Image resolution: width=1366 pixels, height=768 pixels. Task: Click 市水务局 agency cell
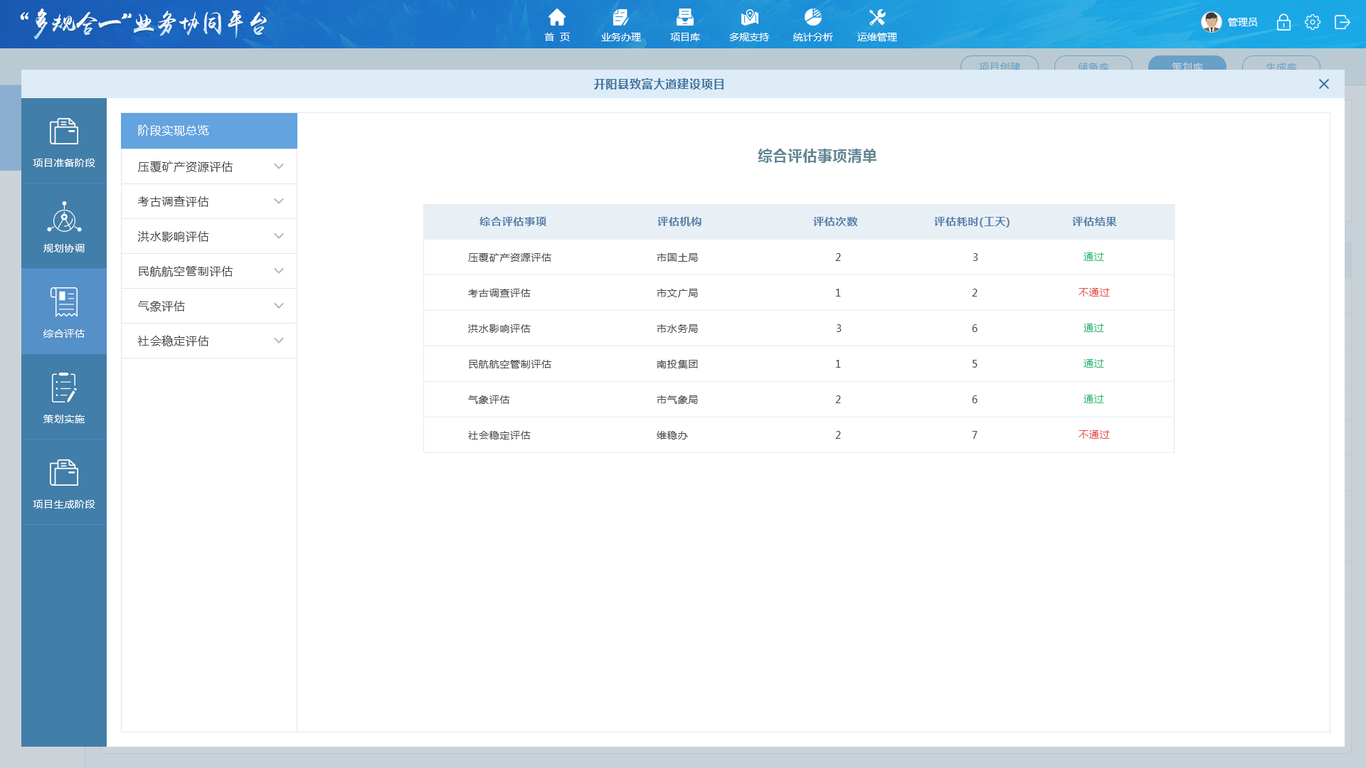coord(677,329)
